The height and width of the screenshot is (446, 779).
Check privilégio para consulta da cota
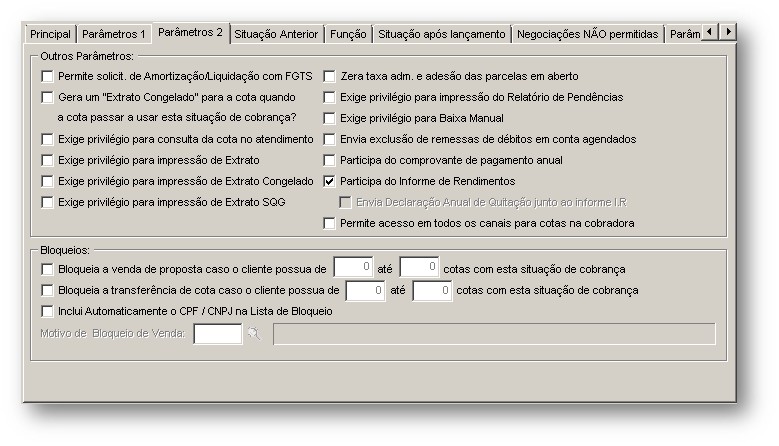click(47, 140)
